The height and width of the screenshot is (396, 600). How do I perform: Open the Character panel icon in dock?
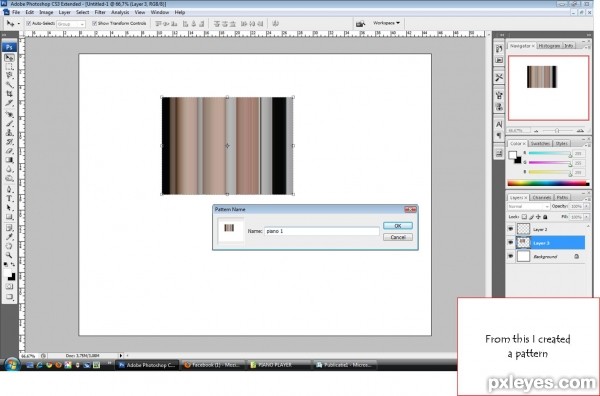click(x=499, y=124)
